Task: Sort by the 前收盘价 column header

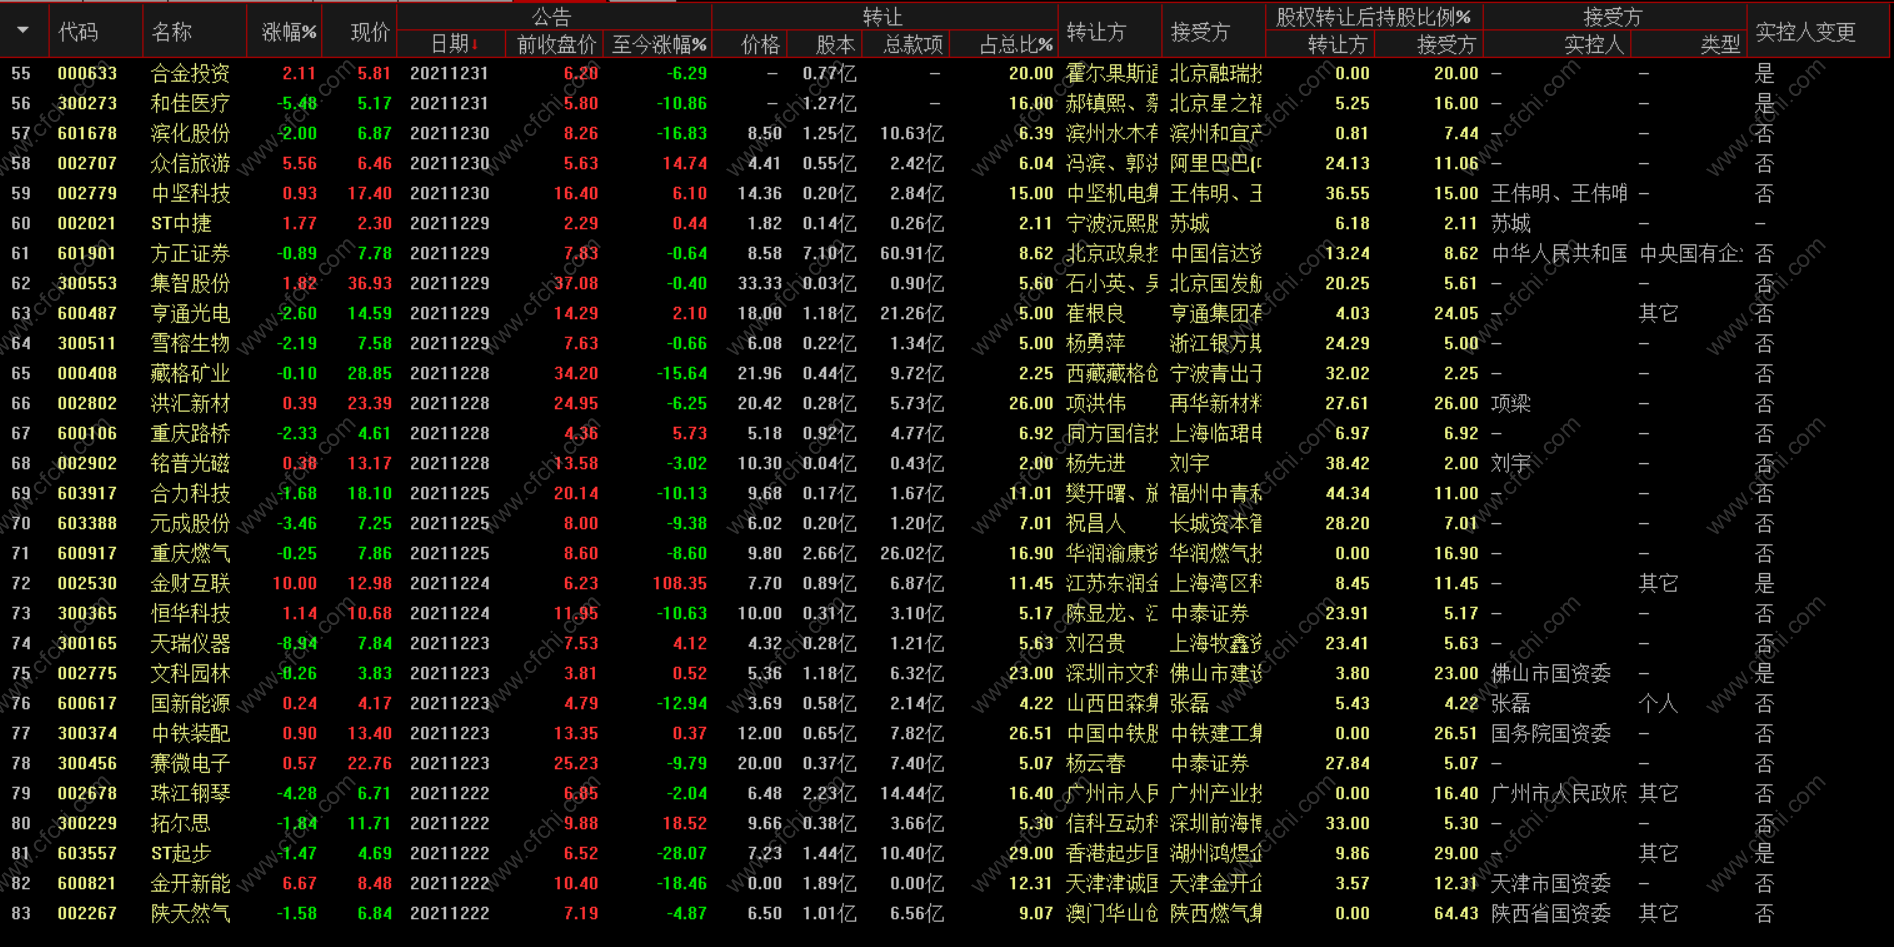Action: pos(556,44)
